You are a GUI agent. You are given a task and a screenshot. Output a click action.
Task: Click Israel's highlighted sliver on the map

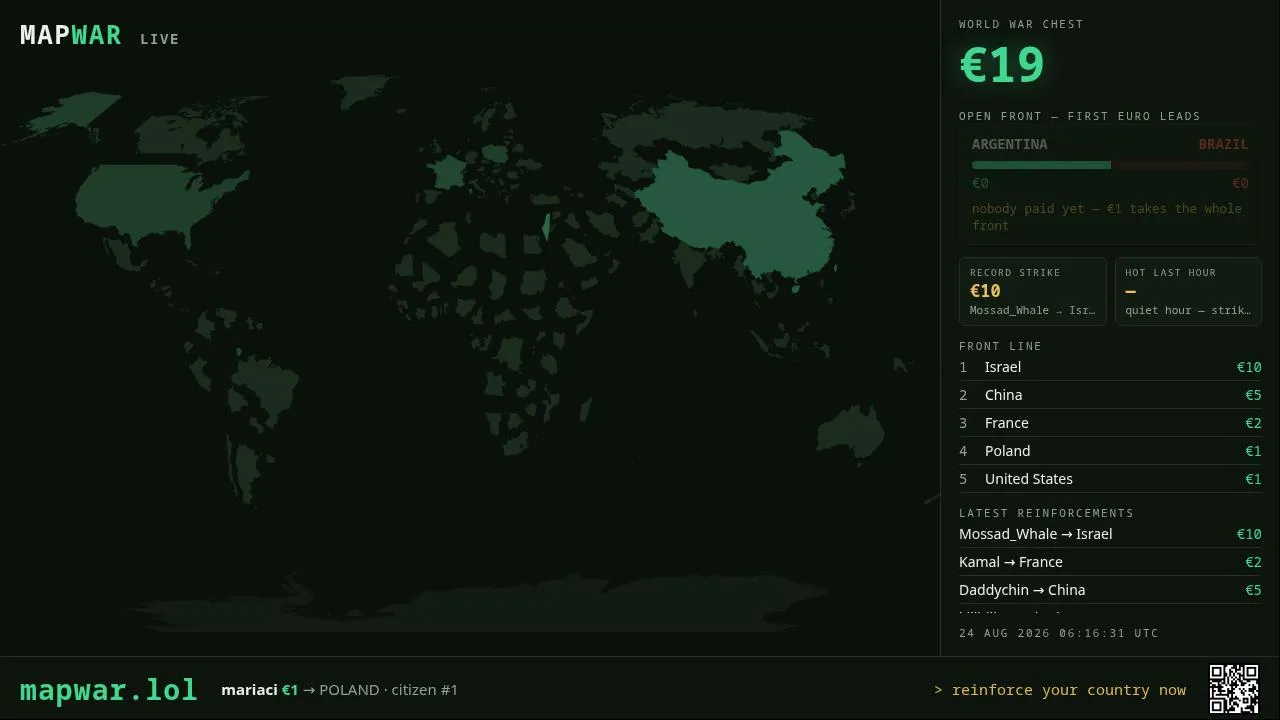(546, 227)
